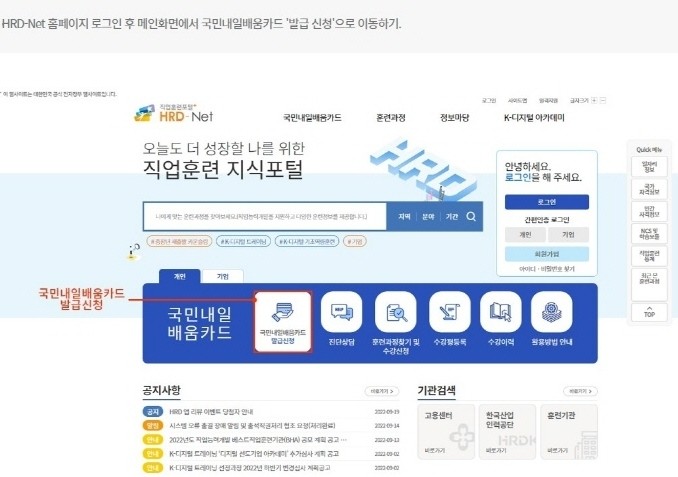Open Quick menu 일자리 정보
678x477 pixels.
pos(649,166)
